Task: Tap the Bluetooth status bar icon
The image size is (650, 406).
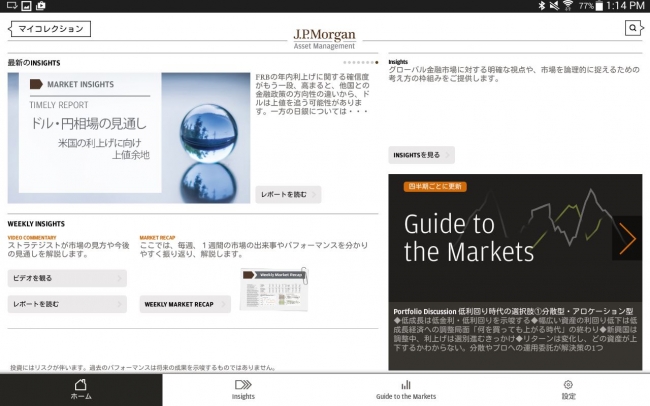Action: pyautogui.click(x=541, y=6)
